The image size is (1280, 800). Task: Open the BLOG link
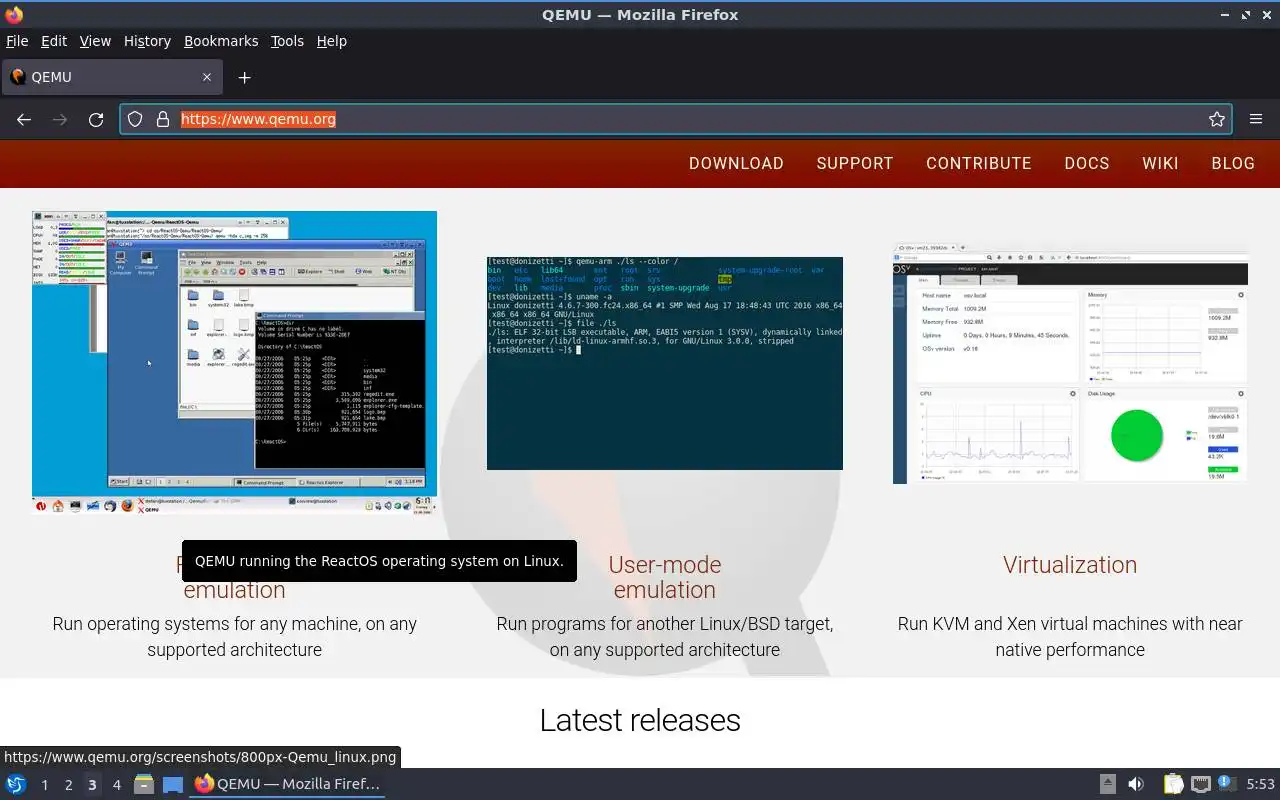coord(1233,163)
